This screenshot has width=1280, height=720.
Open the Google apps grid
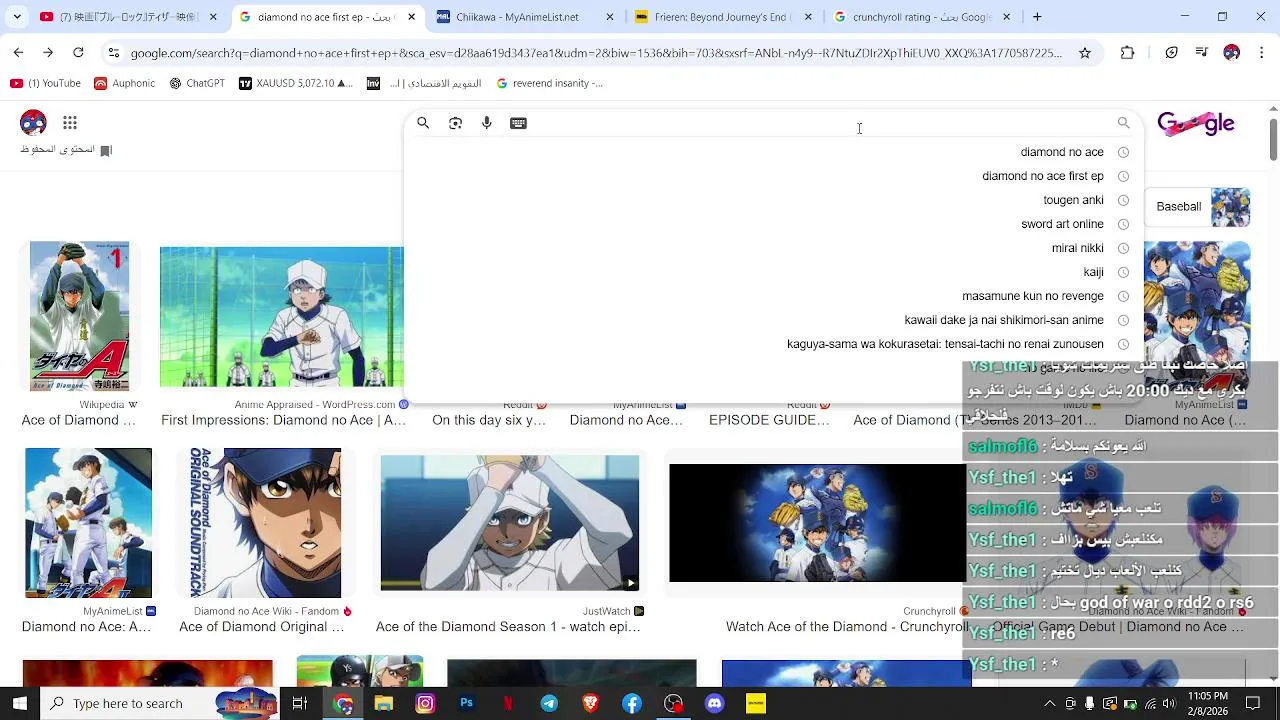tap(70, 123)
